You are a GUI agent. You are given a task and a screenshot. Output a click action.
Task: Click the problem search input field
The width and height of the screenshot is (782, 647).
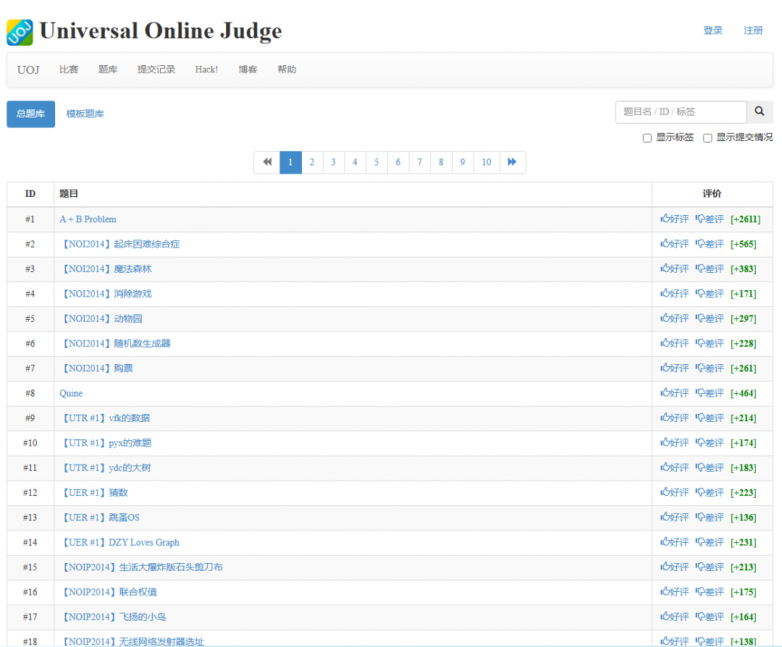pyautogui.click(x=680, y=112)
